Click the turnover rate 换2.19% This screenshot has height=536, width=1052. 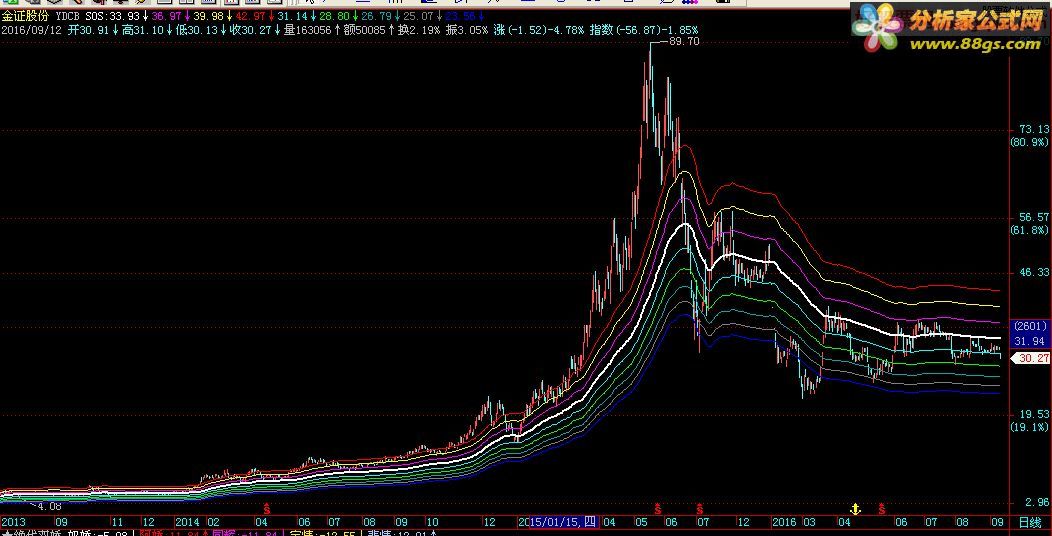(x=418, y=30)
